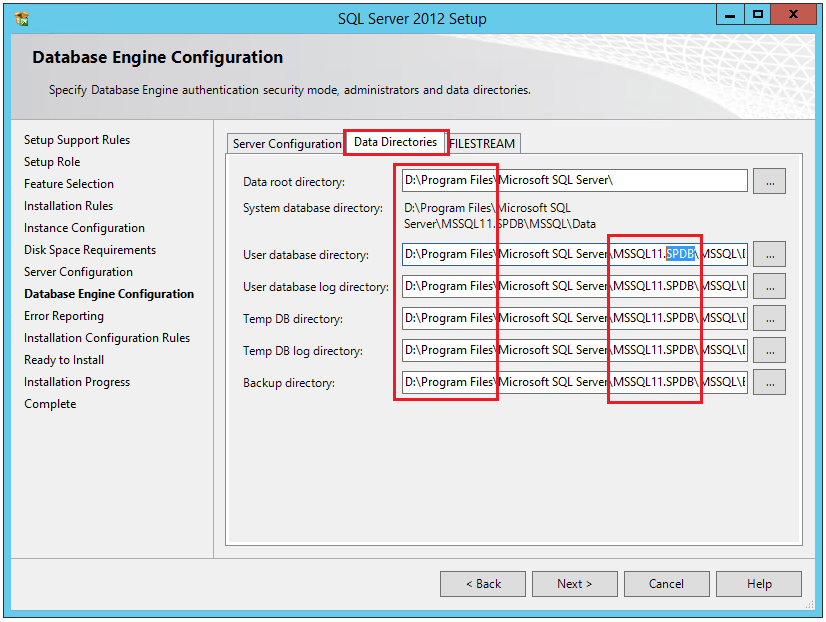The width and height of the screenshot is (826, 622).
Task: Click the Server Configuration step in sidebar
Action: coord(78,272)
